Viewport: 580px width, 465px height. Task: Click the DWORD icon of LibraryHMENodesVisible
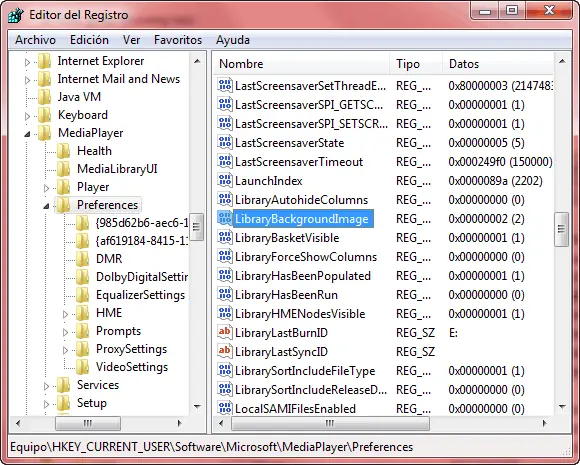pos(225,313)
